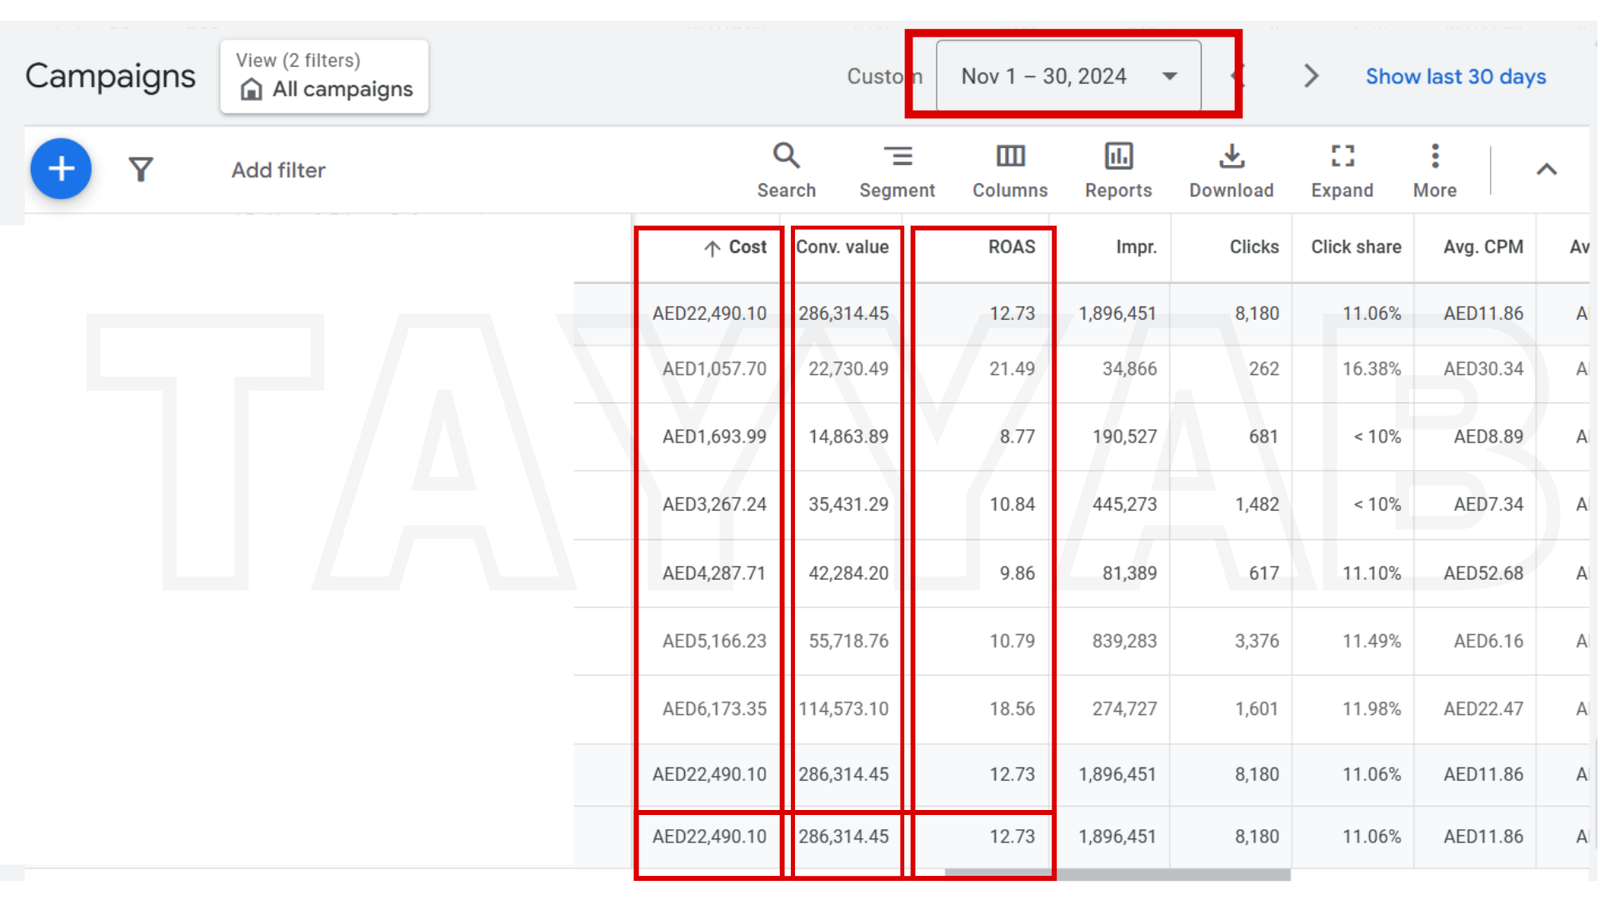
Task: Open the More options menu
Action: pyautogui.click(x=1434, y=170)
